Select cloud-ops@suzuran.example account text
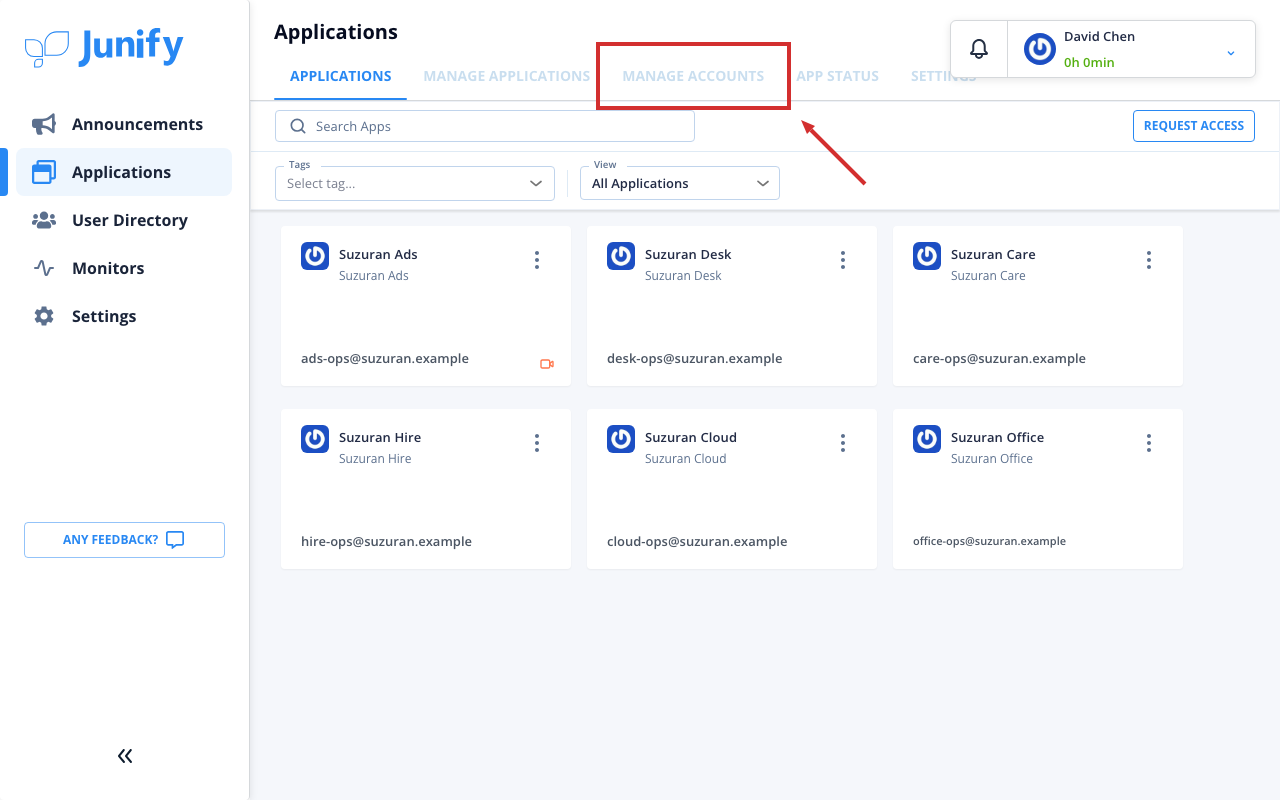Image resolution: width=1280 pixels, height=800 pixels. point(697,542)
